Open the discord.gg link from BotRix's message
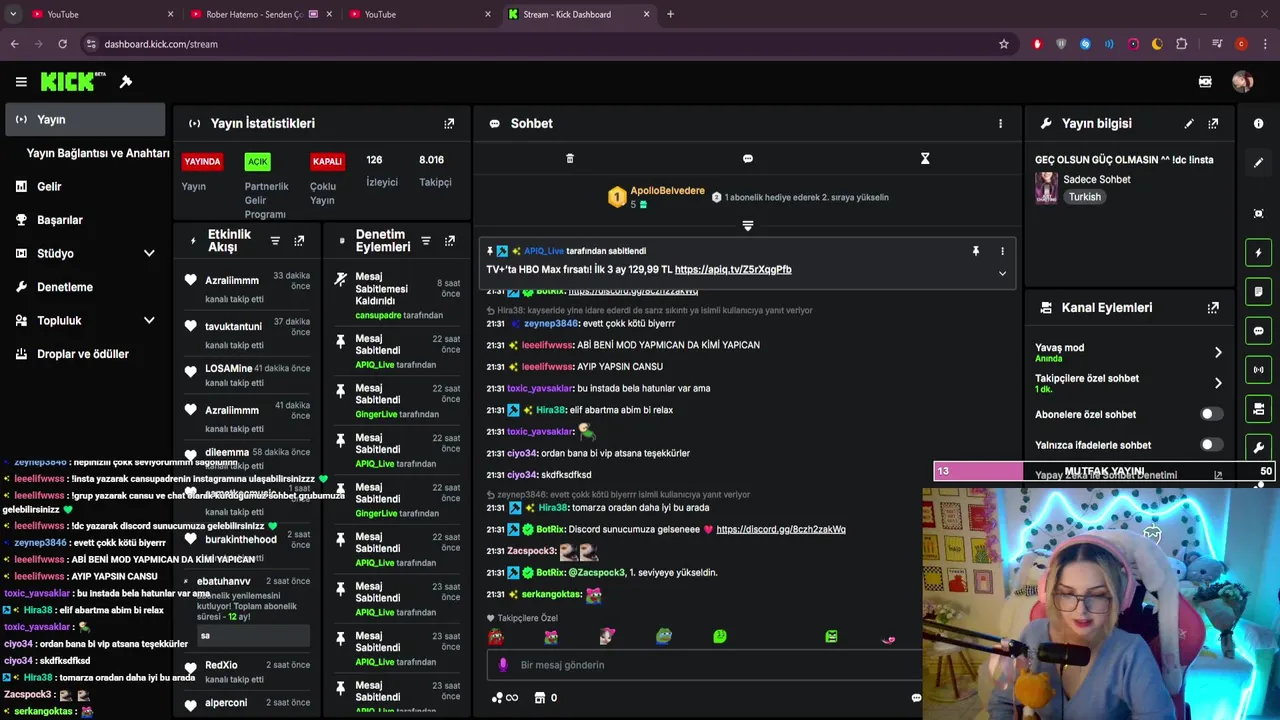 click(781, 529)
